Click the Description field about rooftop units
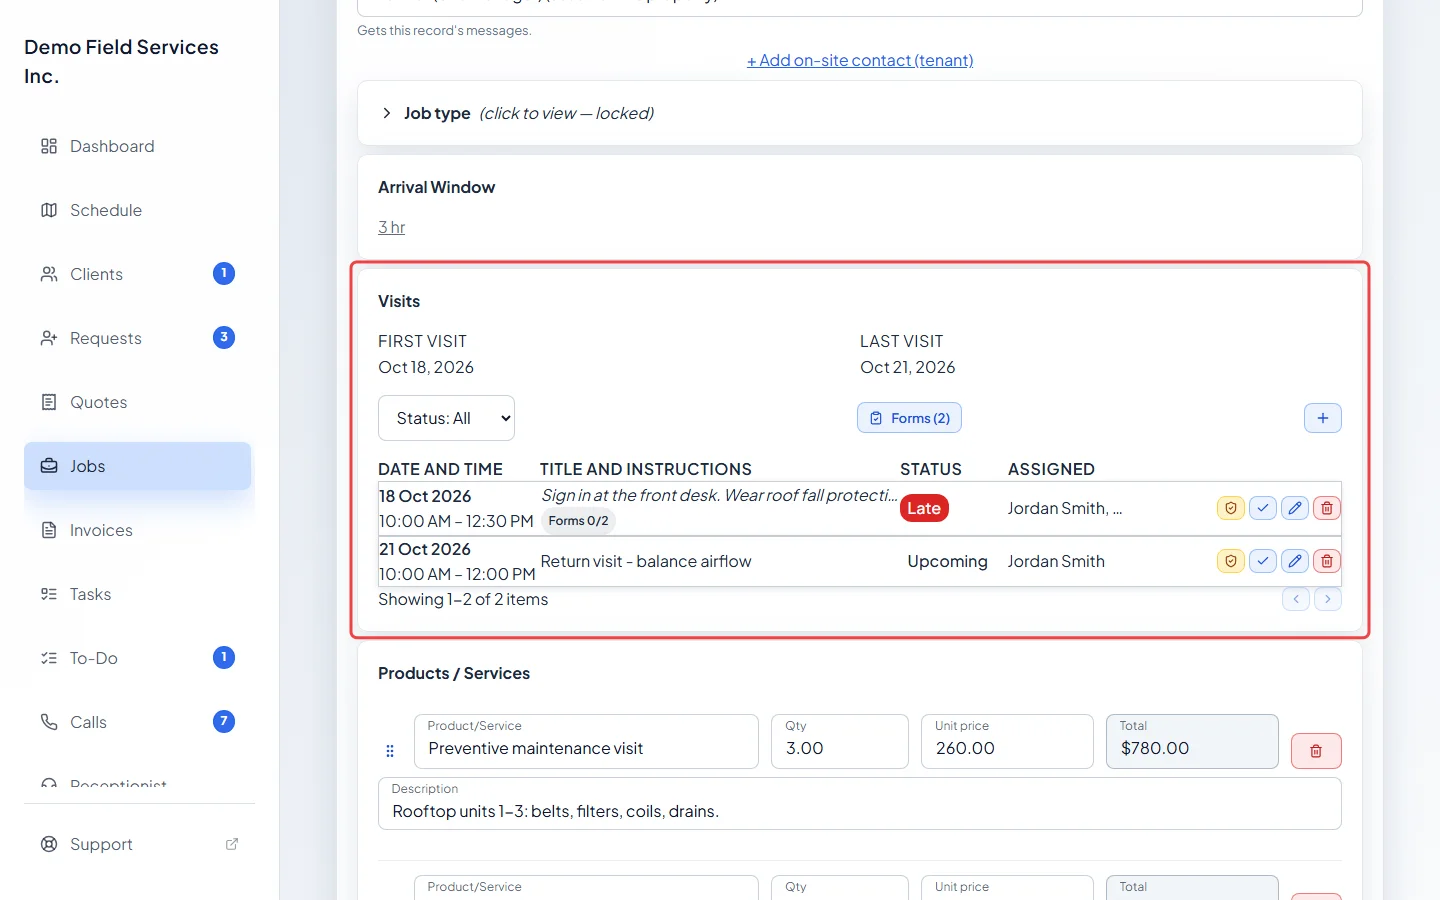Image resolution: width=1440 pixels, height=900 pixels. tap(860, 803)
